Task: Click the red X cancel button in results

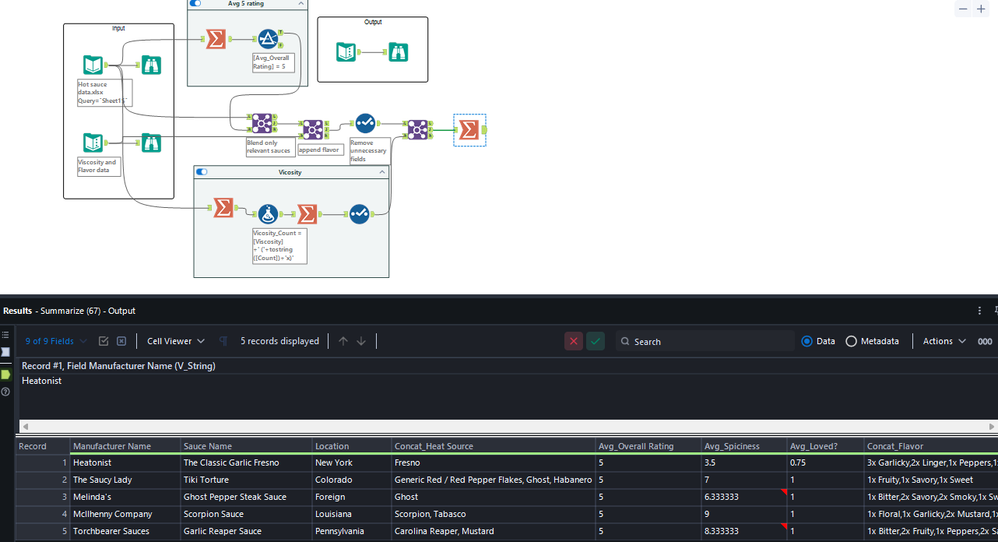Action: point(573,341)
